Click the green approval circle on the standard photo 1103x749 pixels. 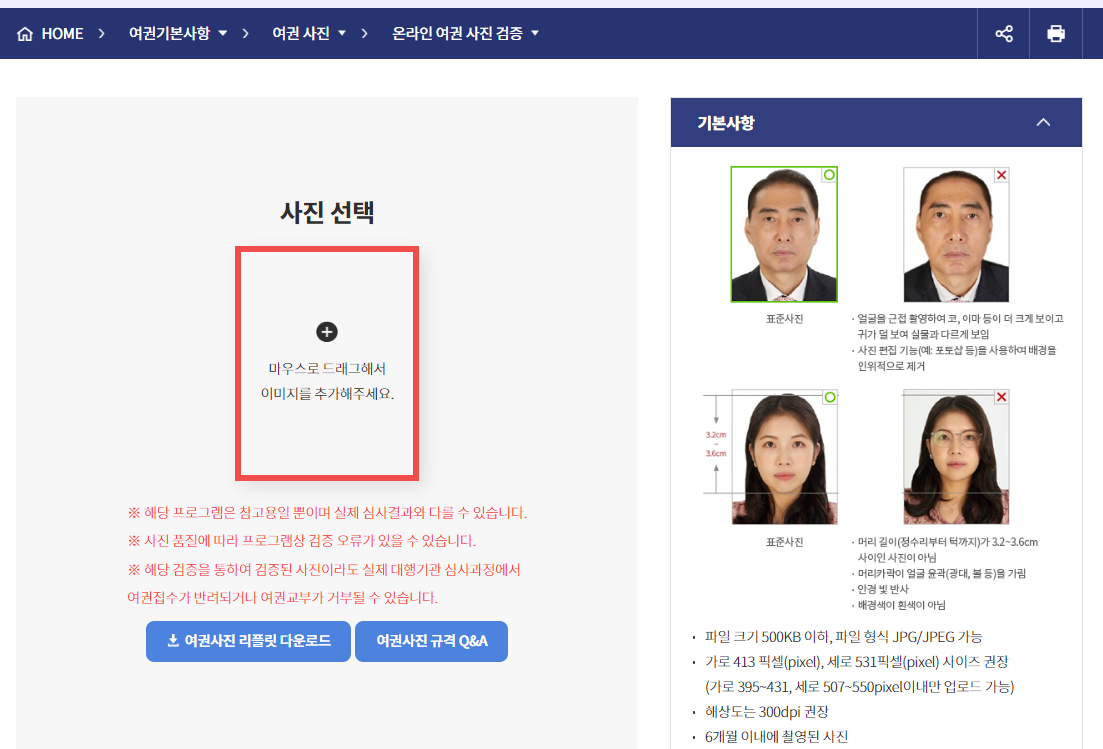(827, 174)
